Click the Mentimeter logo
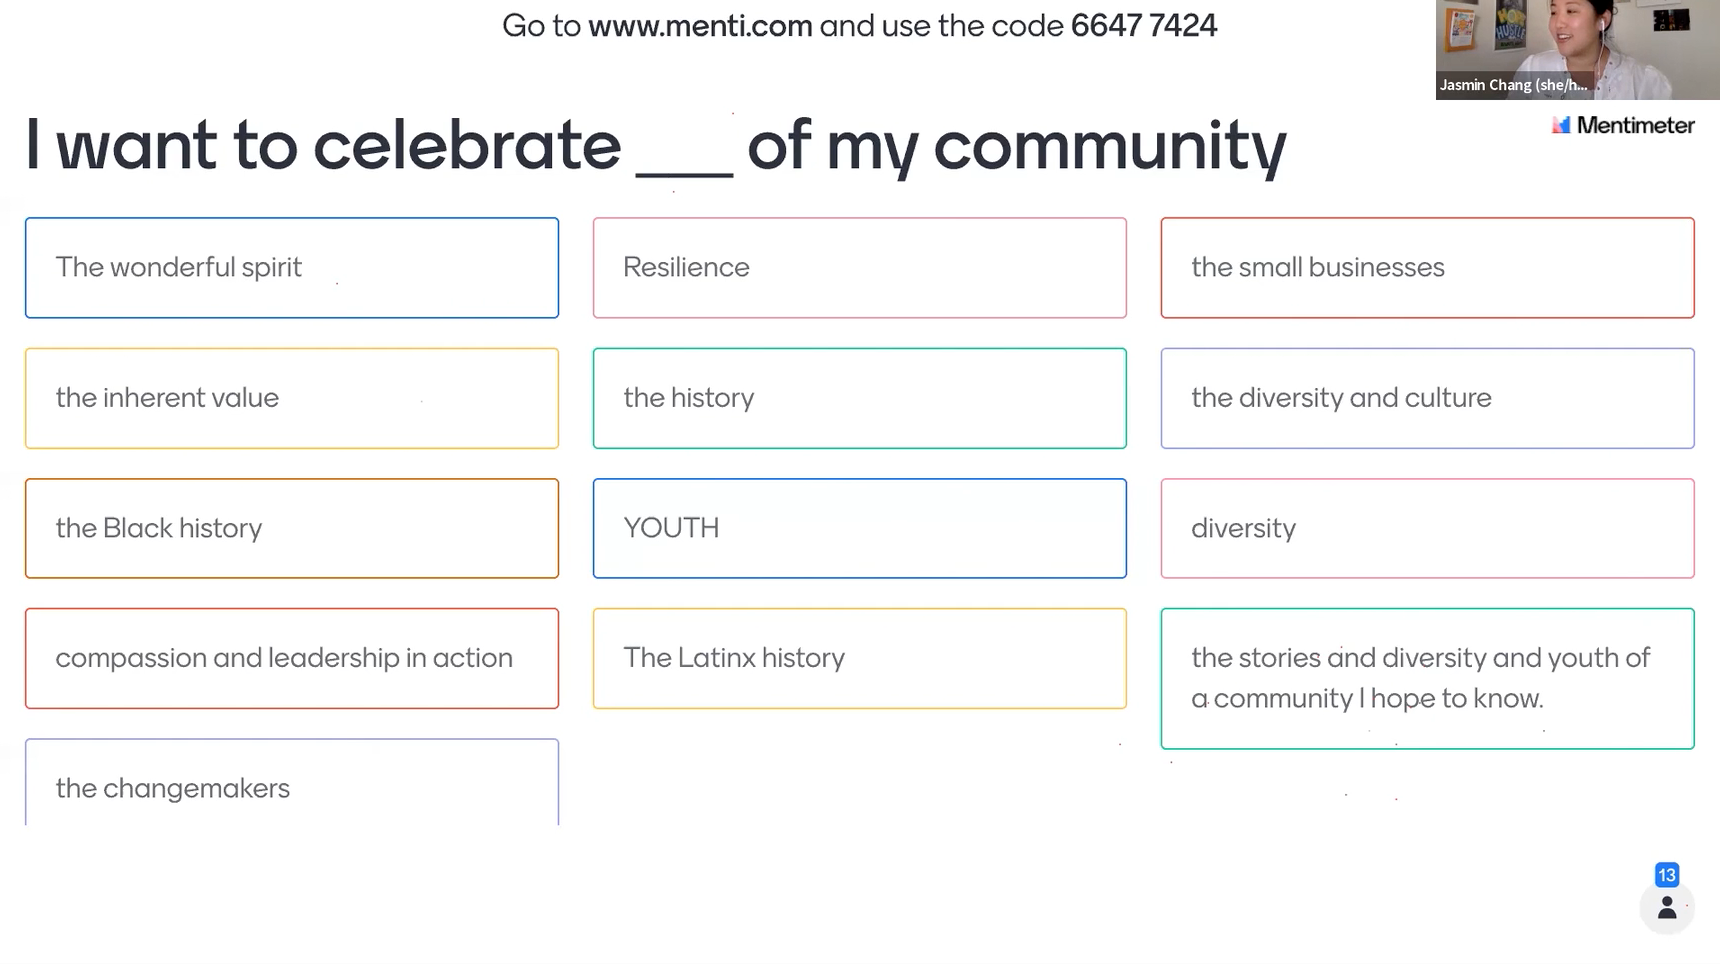The image size is (1720, 964). pos(1622,126)
